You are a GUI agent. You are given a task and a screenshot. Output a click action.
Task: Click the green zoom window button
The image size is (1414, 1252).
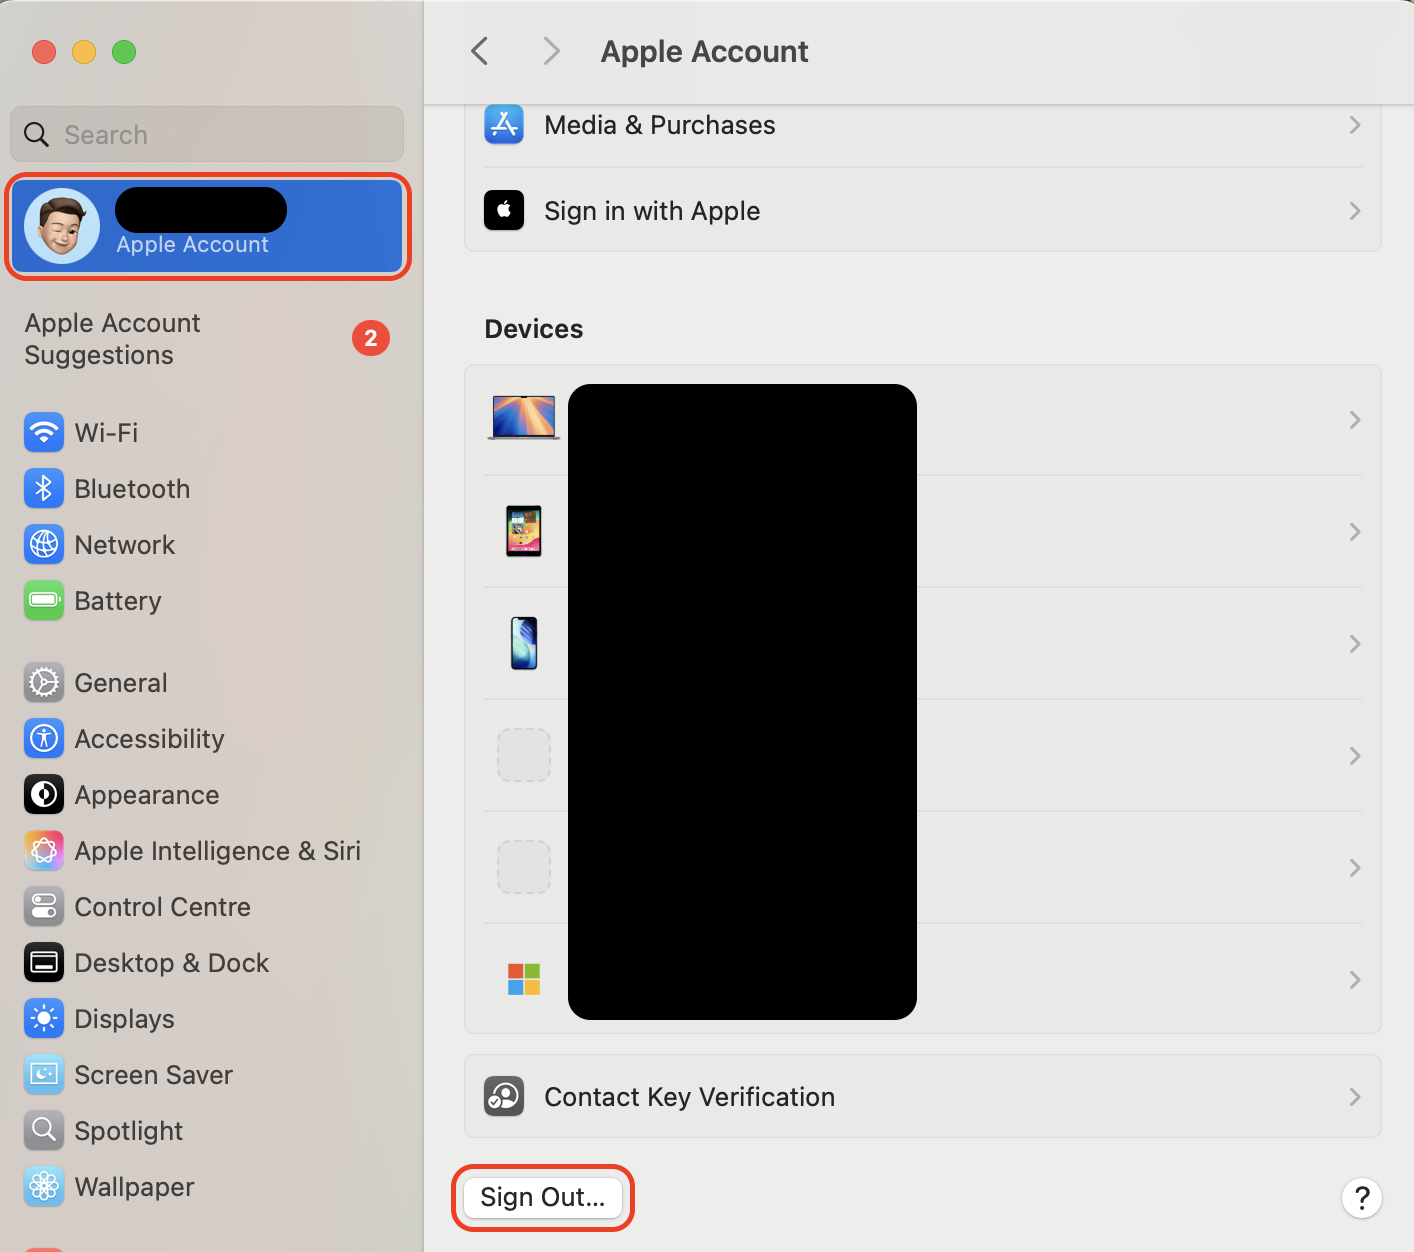(124, 52)
